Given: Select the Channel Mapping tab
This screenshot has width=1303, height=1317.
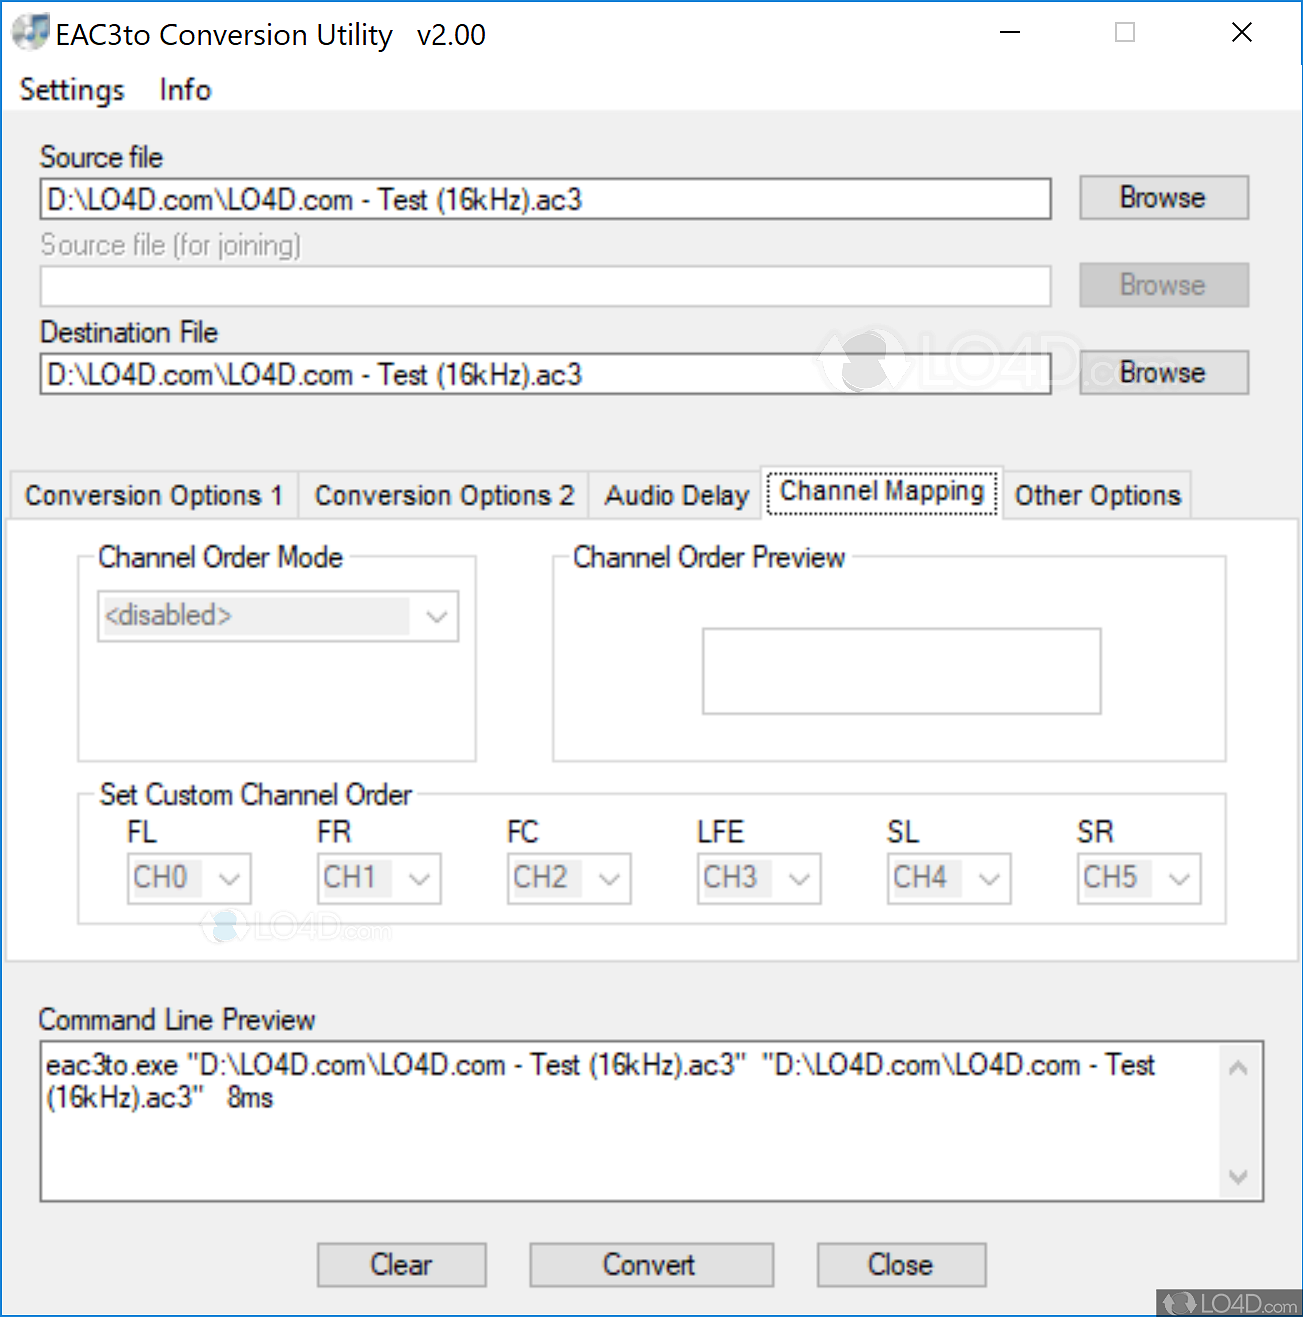Looking at the screenshot, I should [882, 492].
